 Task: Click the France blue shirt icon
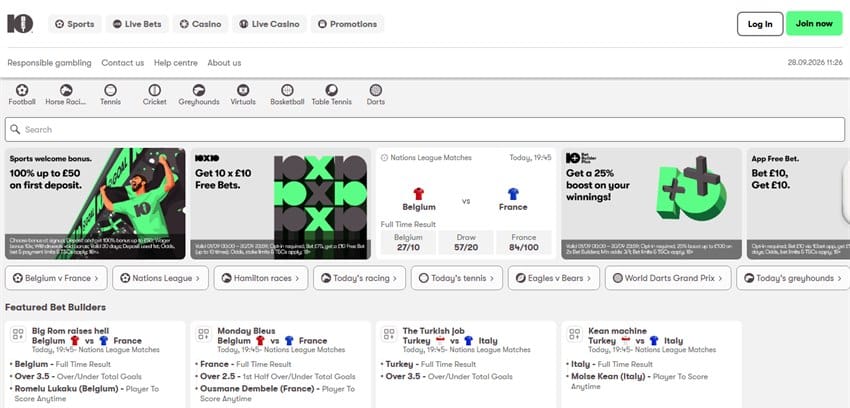coord(513,194)
